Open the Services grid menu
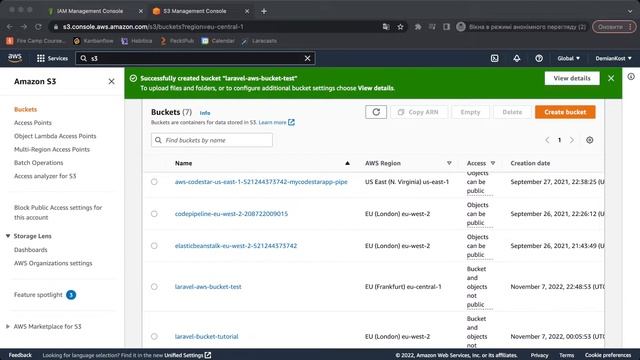This screenshot has height=360, width=640. pos(52,58)
